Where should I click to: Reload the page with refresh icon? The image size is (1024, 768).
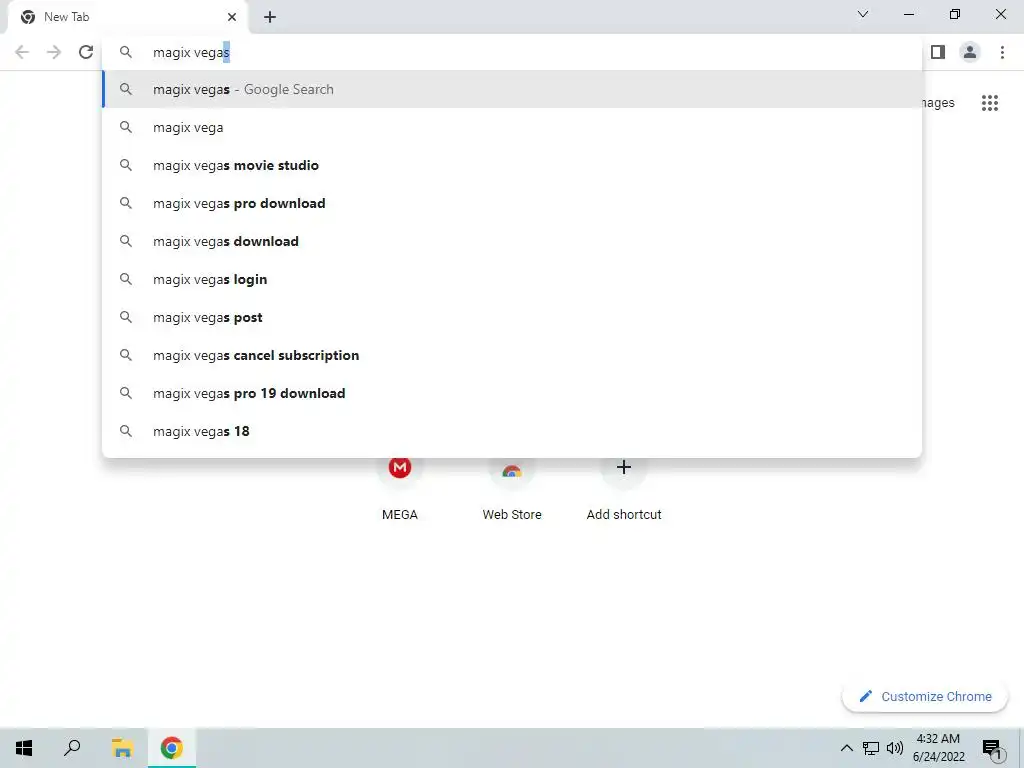coord(86,52)
